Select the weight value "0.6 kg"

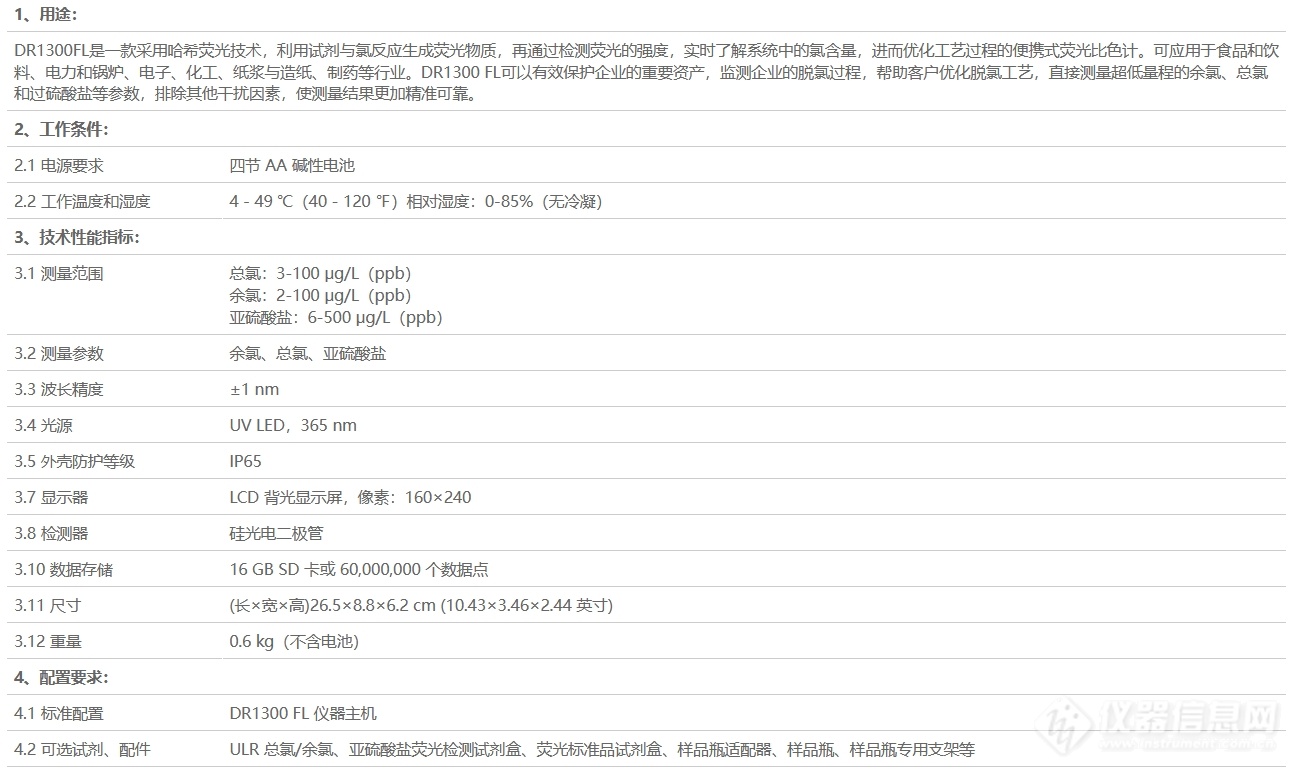pos(294,641)
